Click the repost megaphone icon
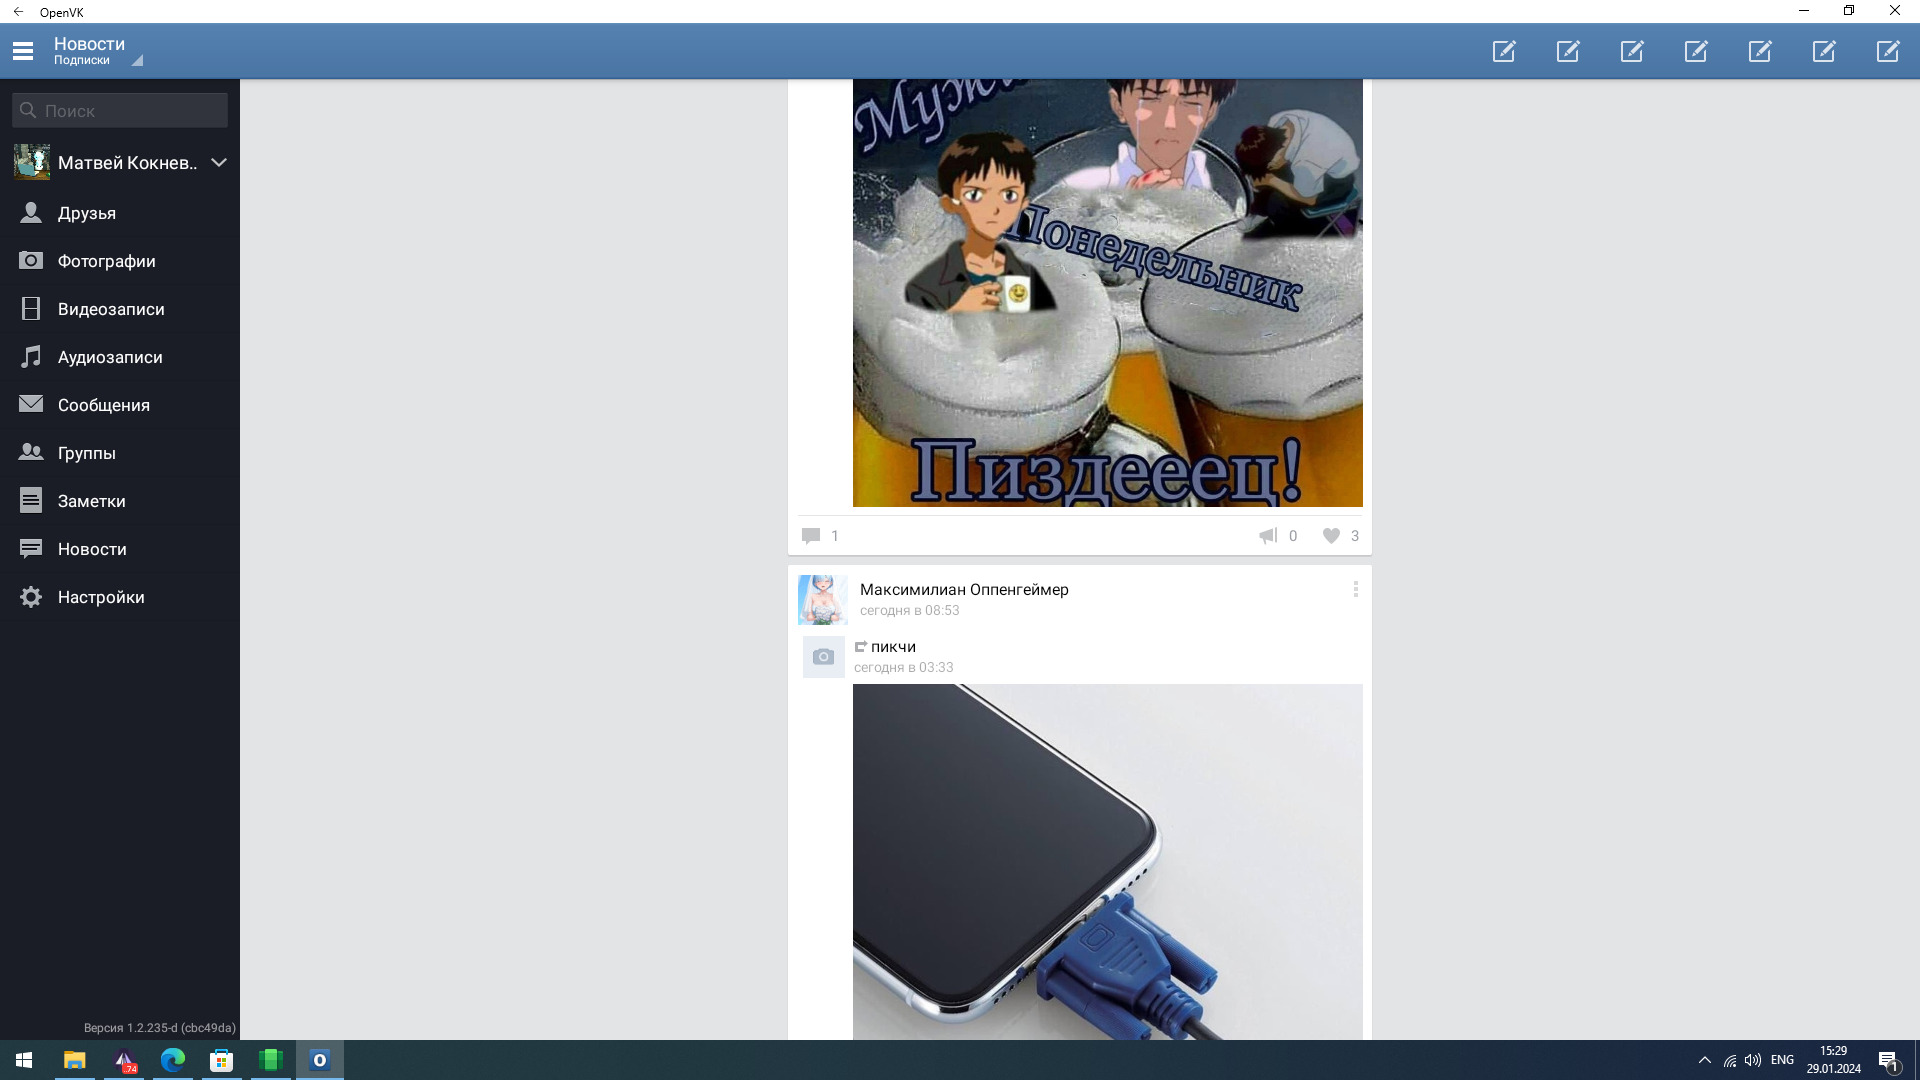This screenshot has height=1080, width=1920. click(x=1268, y=536)
